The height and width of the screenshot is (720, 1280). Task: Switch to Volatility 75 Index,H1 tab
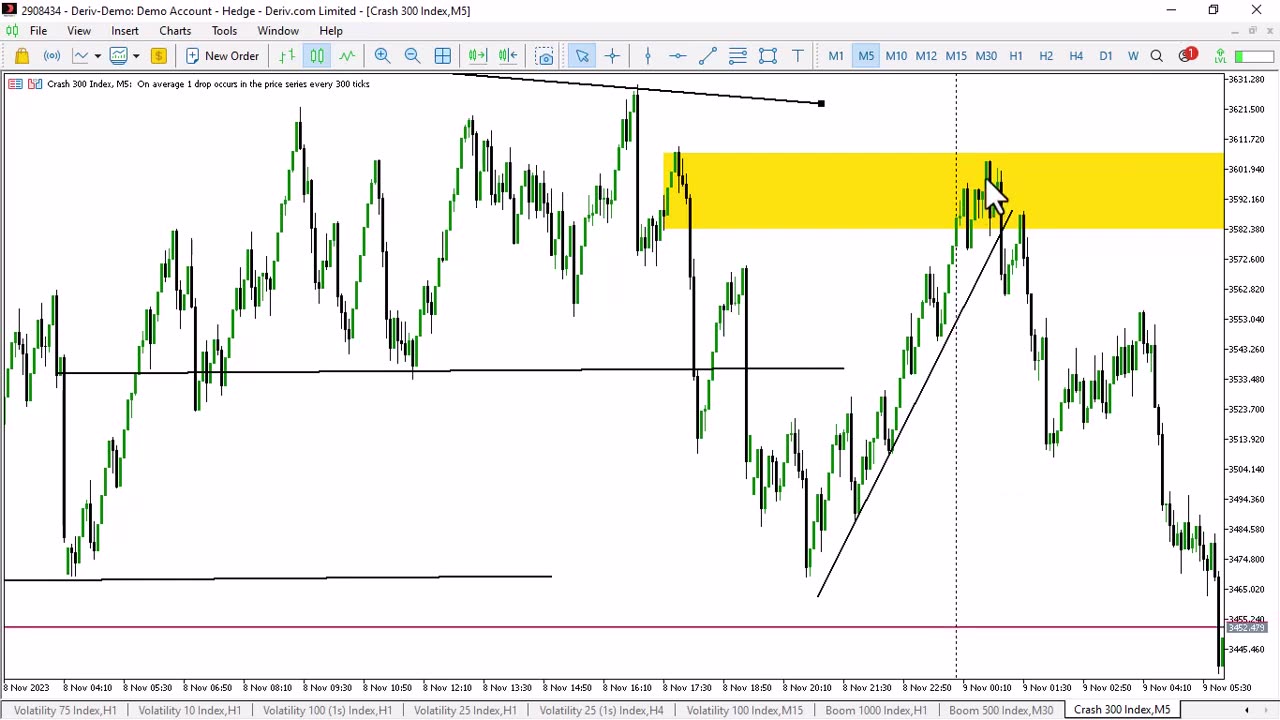(x=65, y=710)
